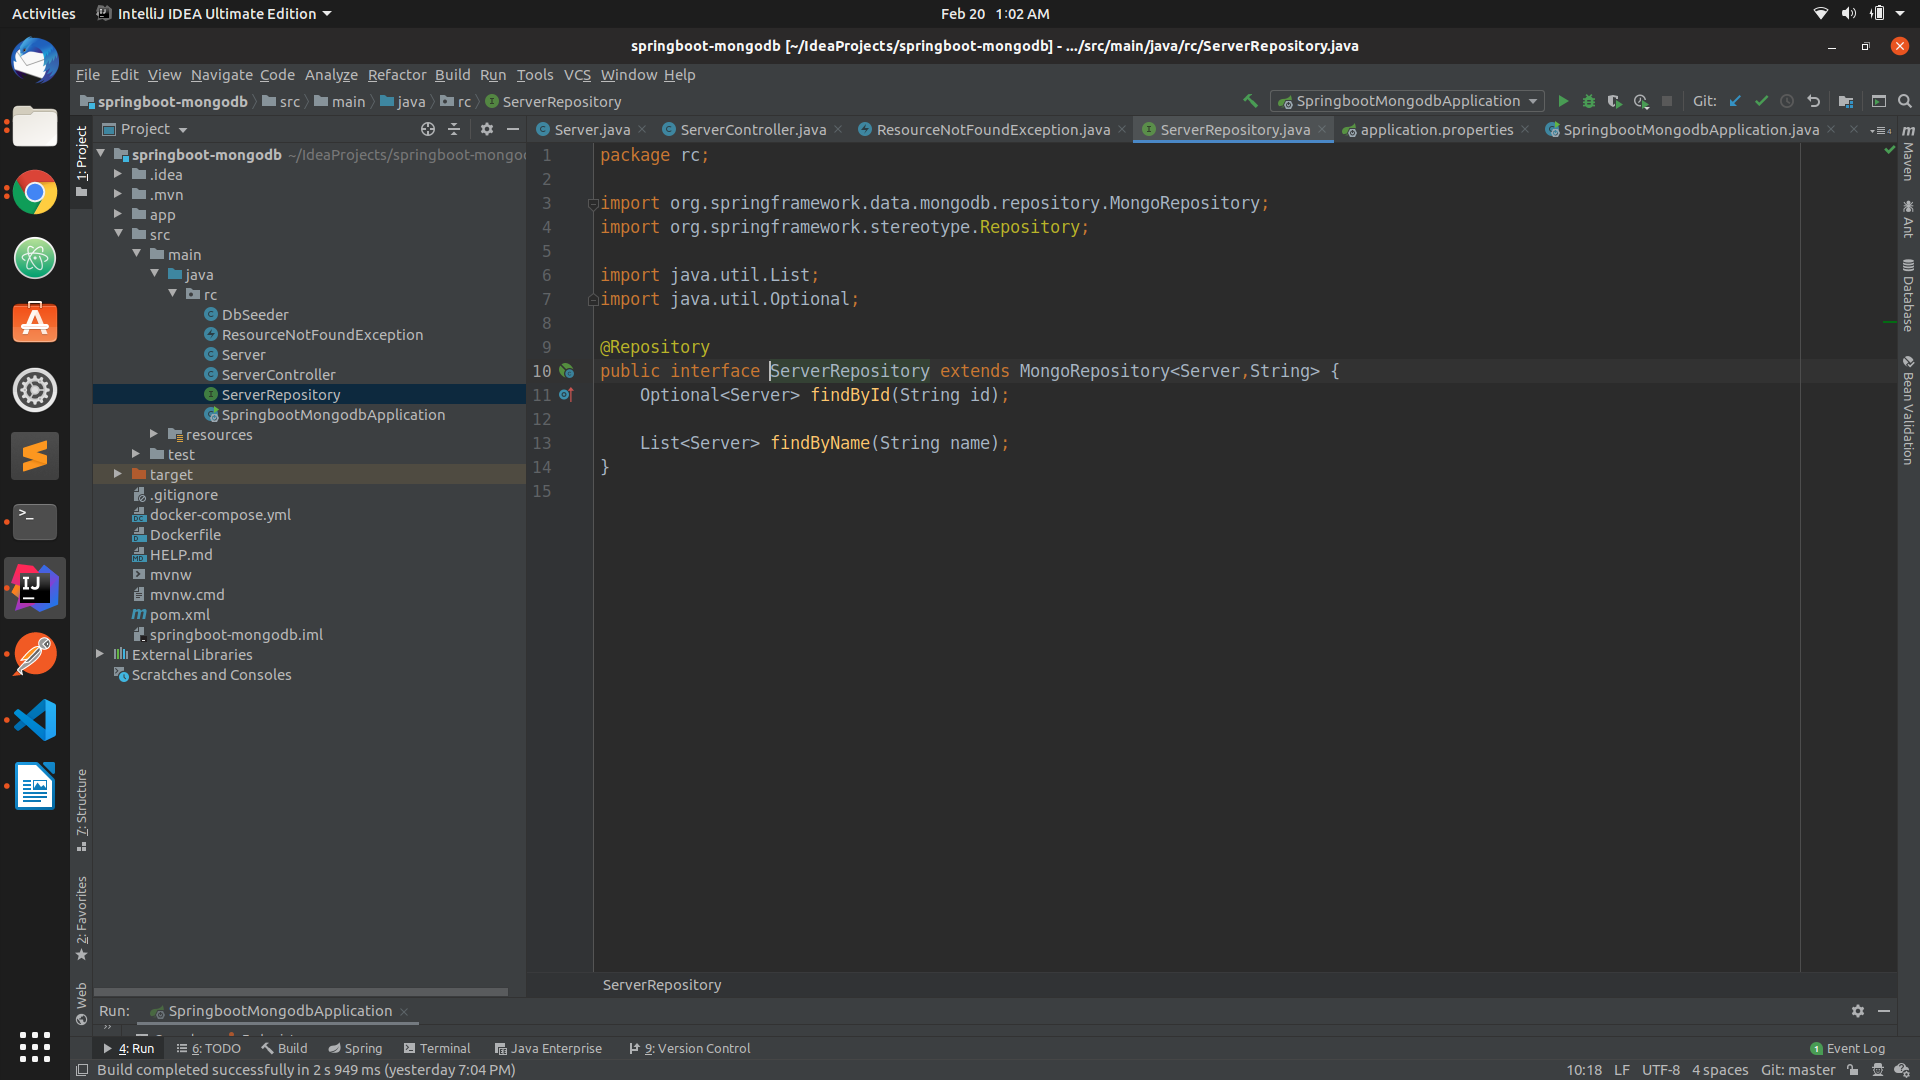Viewport: 1920px width, 1080px height.
Task: Switch to the application.properties tab
Action: pyautogui.click(x=1434, y=129)
